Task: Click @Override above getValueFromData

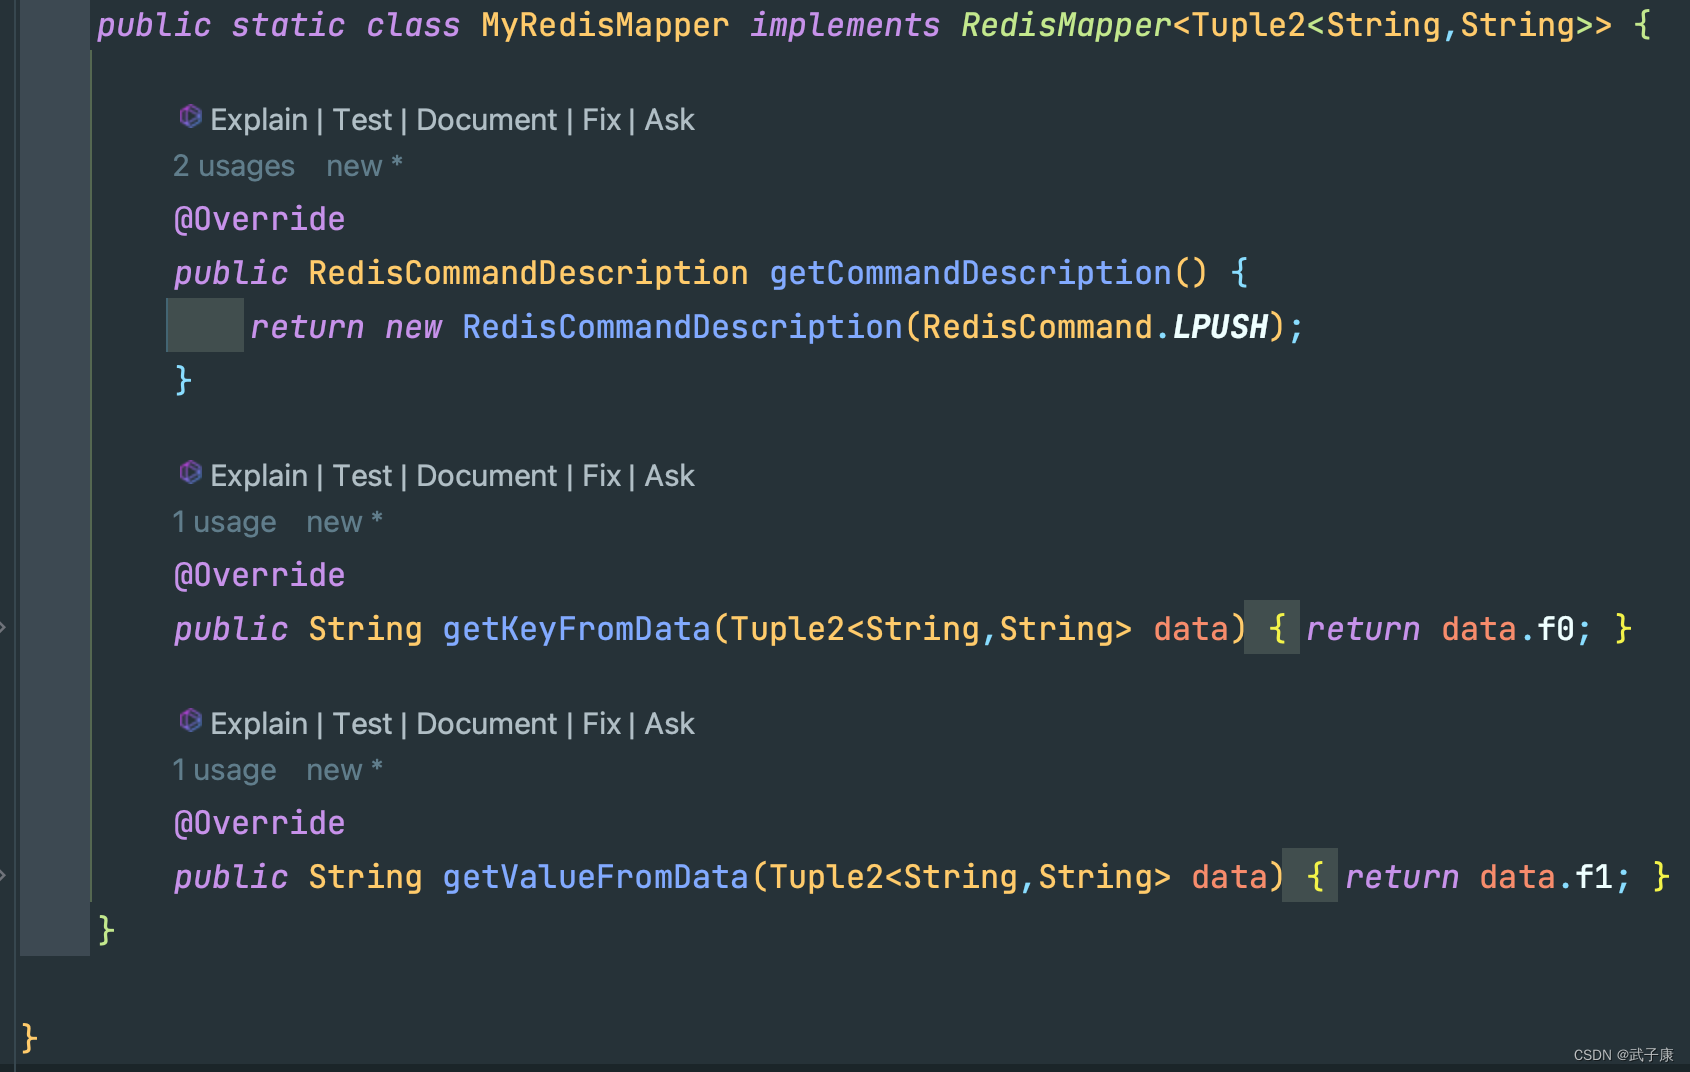Action: coord(259,823)
